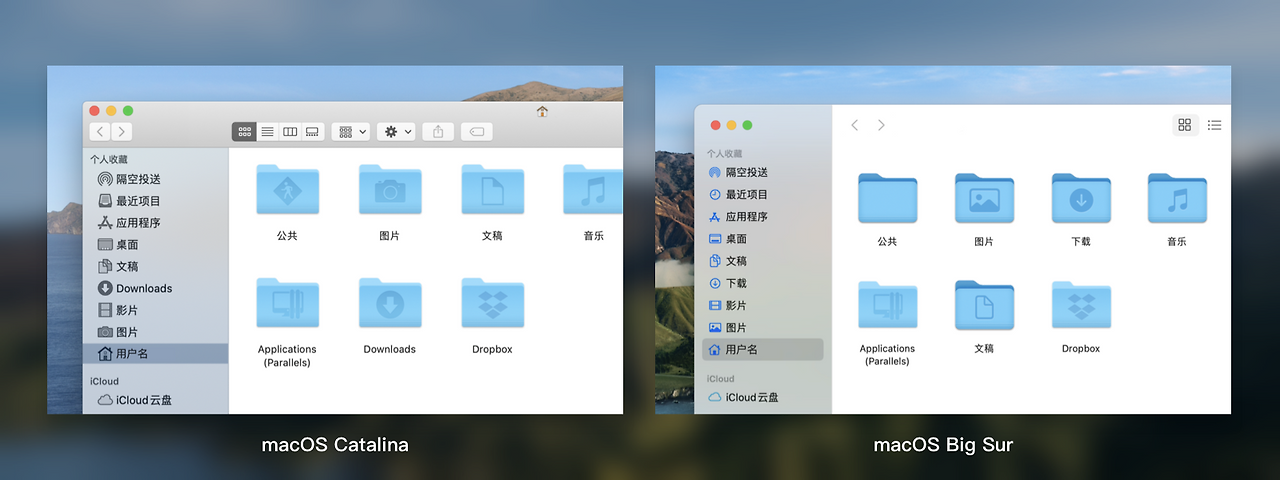The height and width of the screenshot is (480, 1280).
Task: Select the 下载 folder in Big Sur
Action: click(1081, 198)
